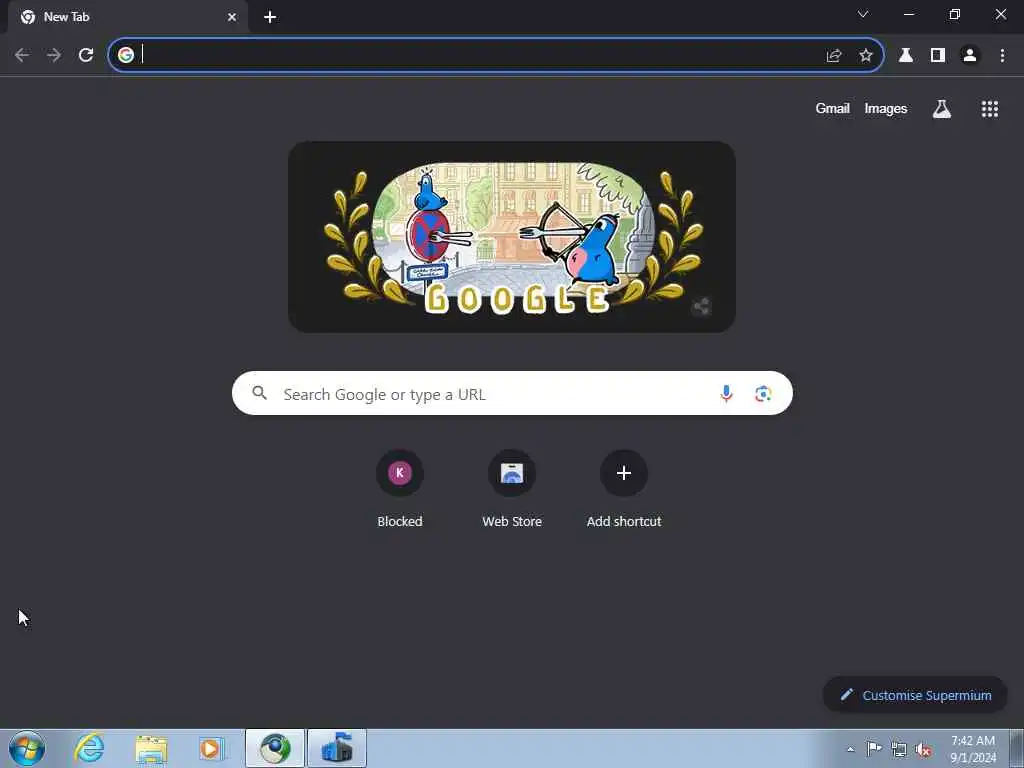Click the Google icon in address bar

tap(126, 55)
